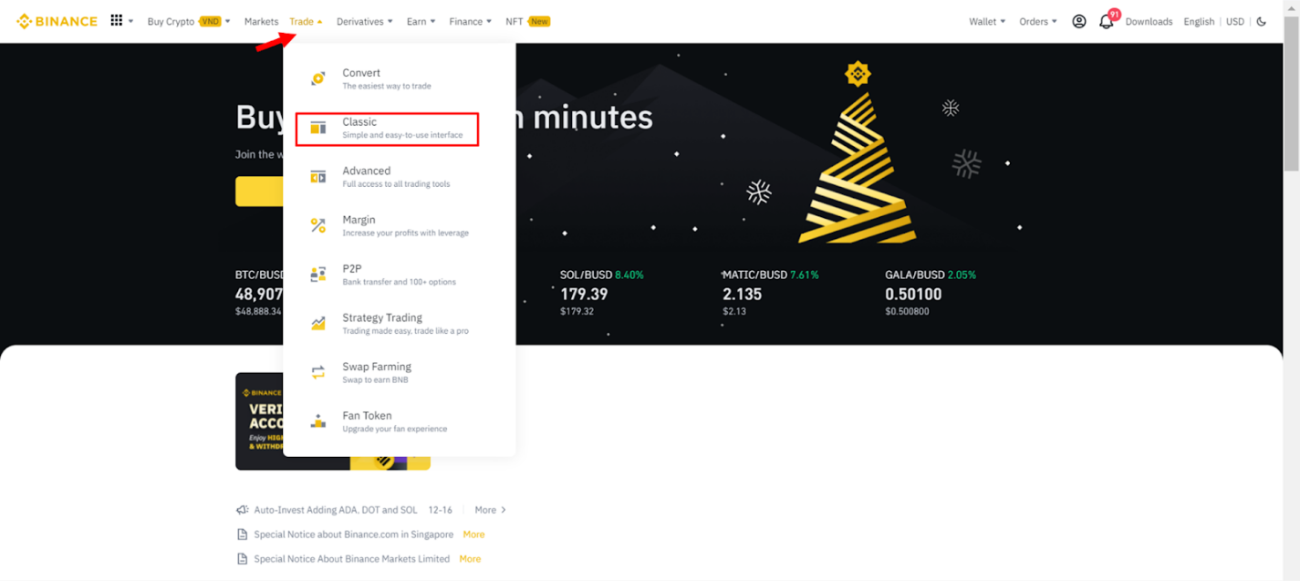
Task: Click the Strategy Trading chart icon
Action: coord(318,324)
